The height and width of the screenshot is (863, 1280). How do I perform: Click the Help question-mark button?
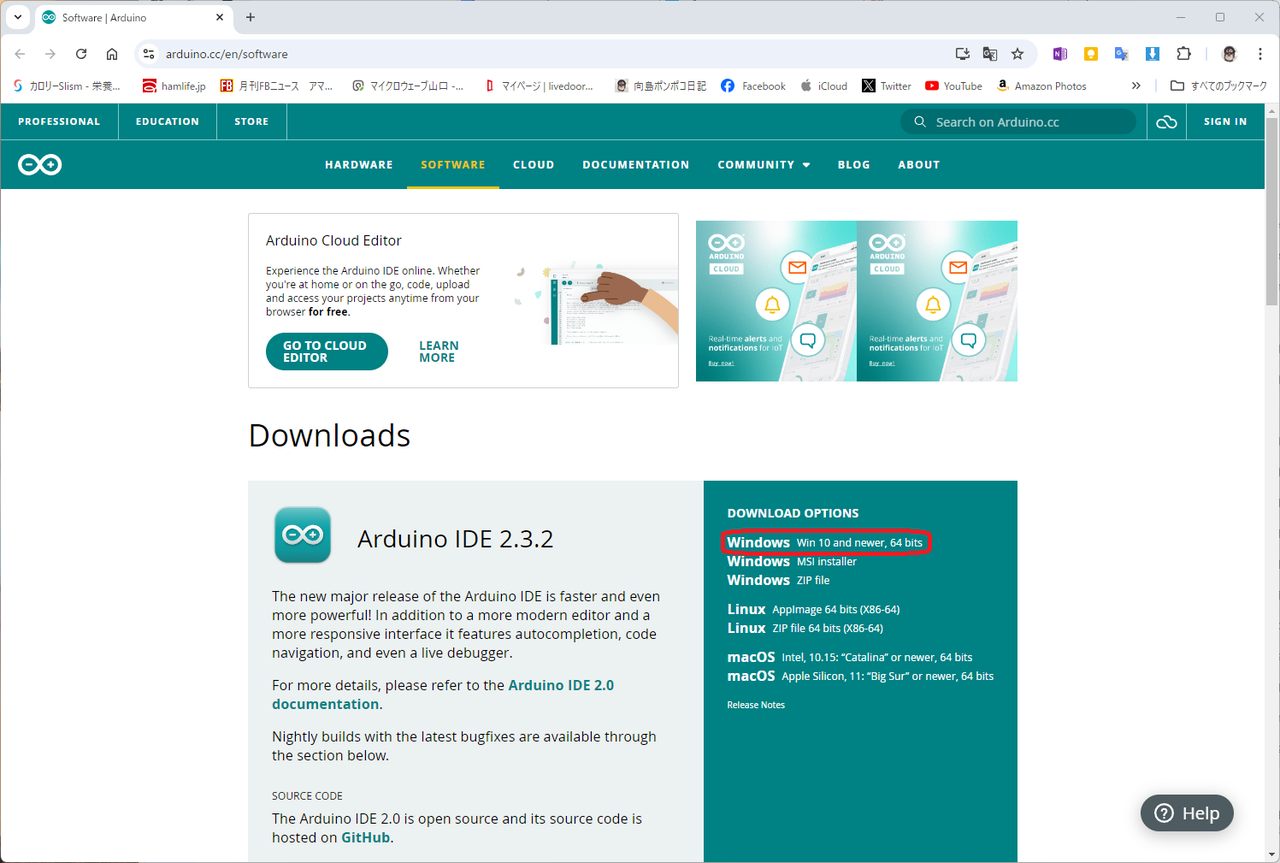pyautogui.click(x=1186, y=813)
